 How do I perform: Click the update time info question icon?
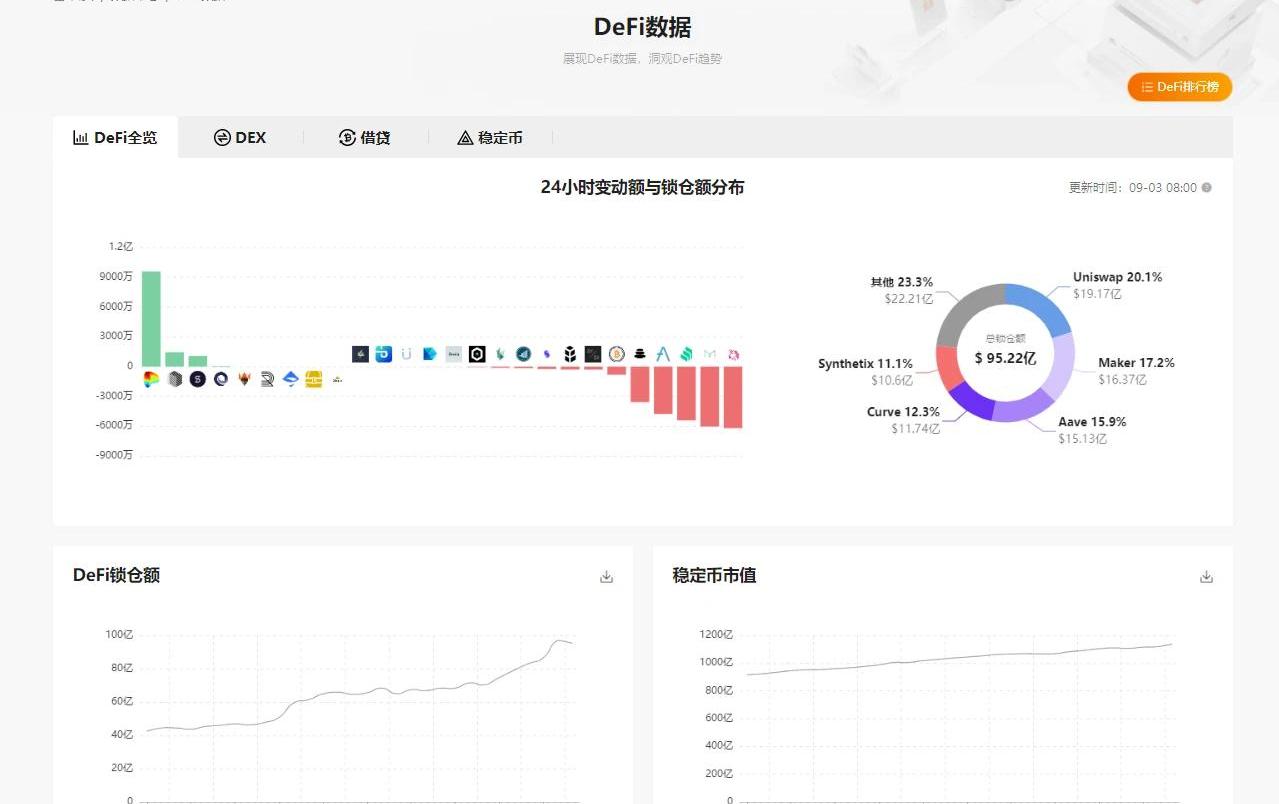point(1207,188)
